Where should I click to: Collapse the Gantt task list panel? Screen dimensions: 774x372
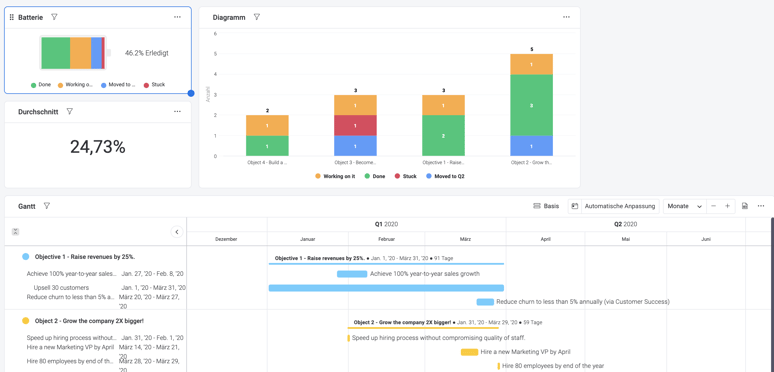[x=177, y=231]
